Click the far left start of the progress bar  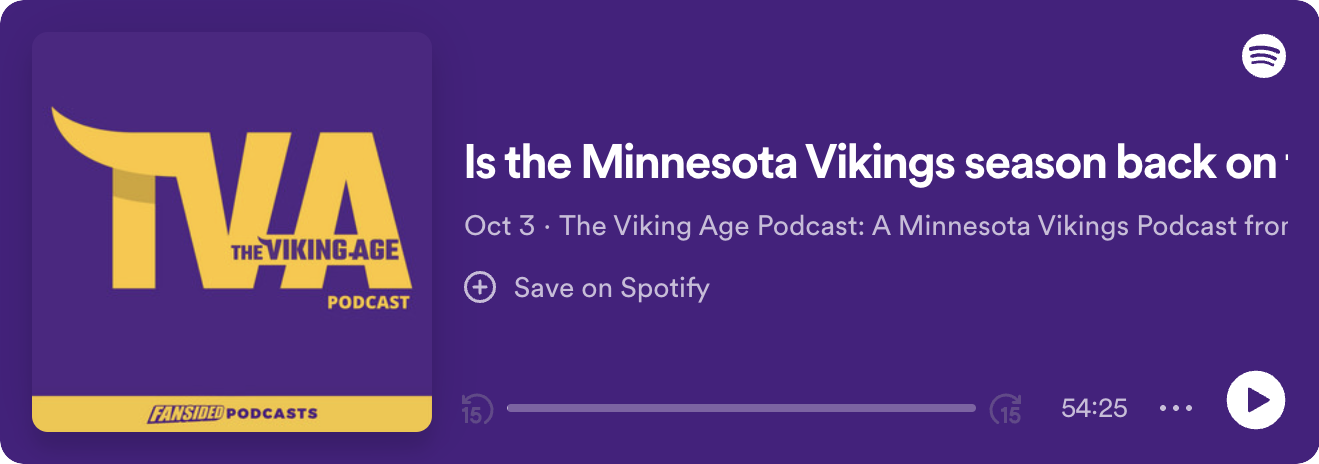point(511,408)
